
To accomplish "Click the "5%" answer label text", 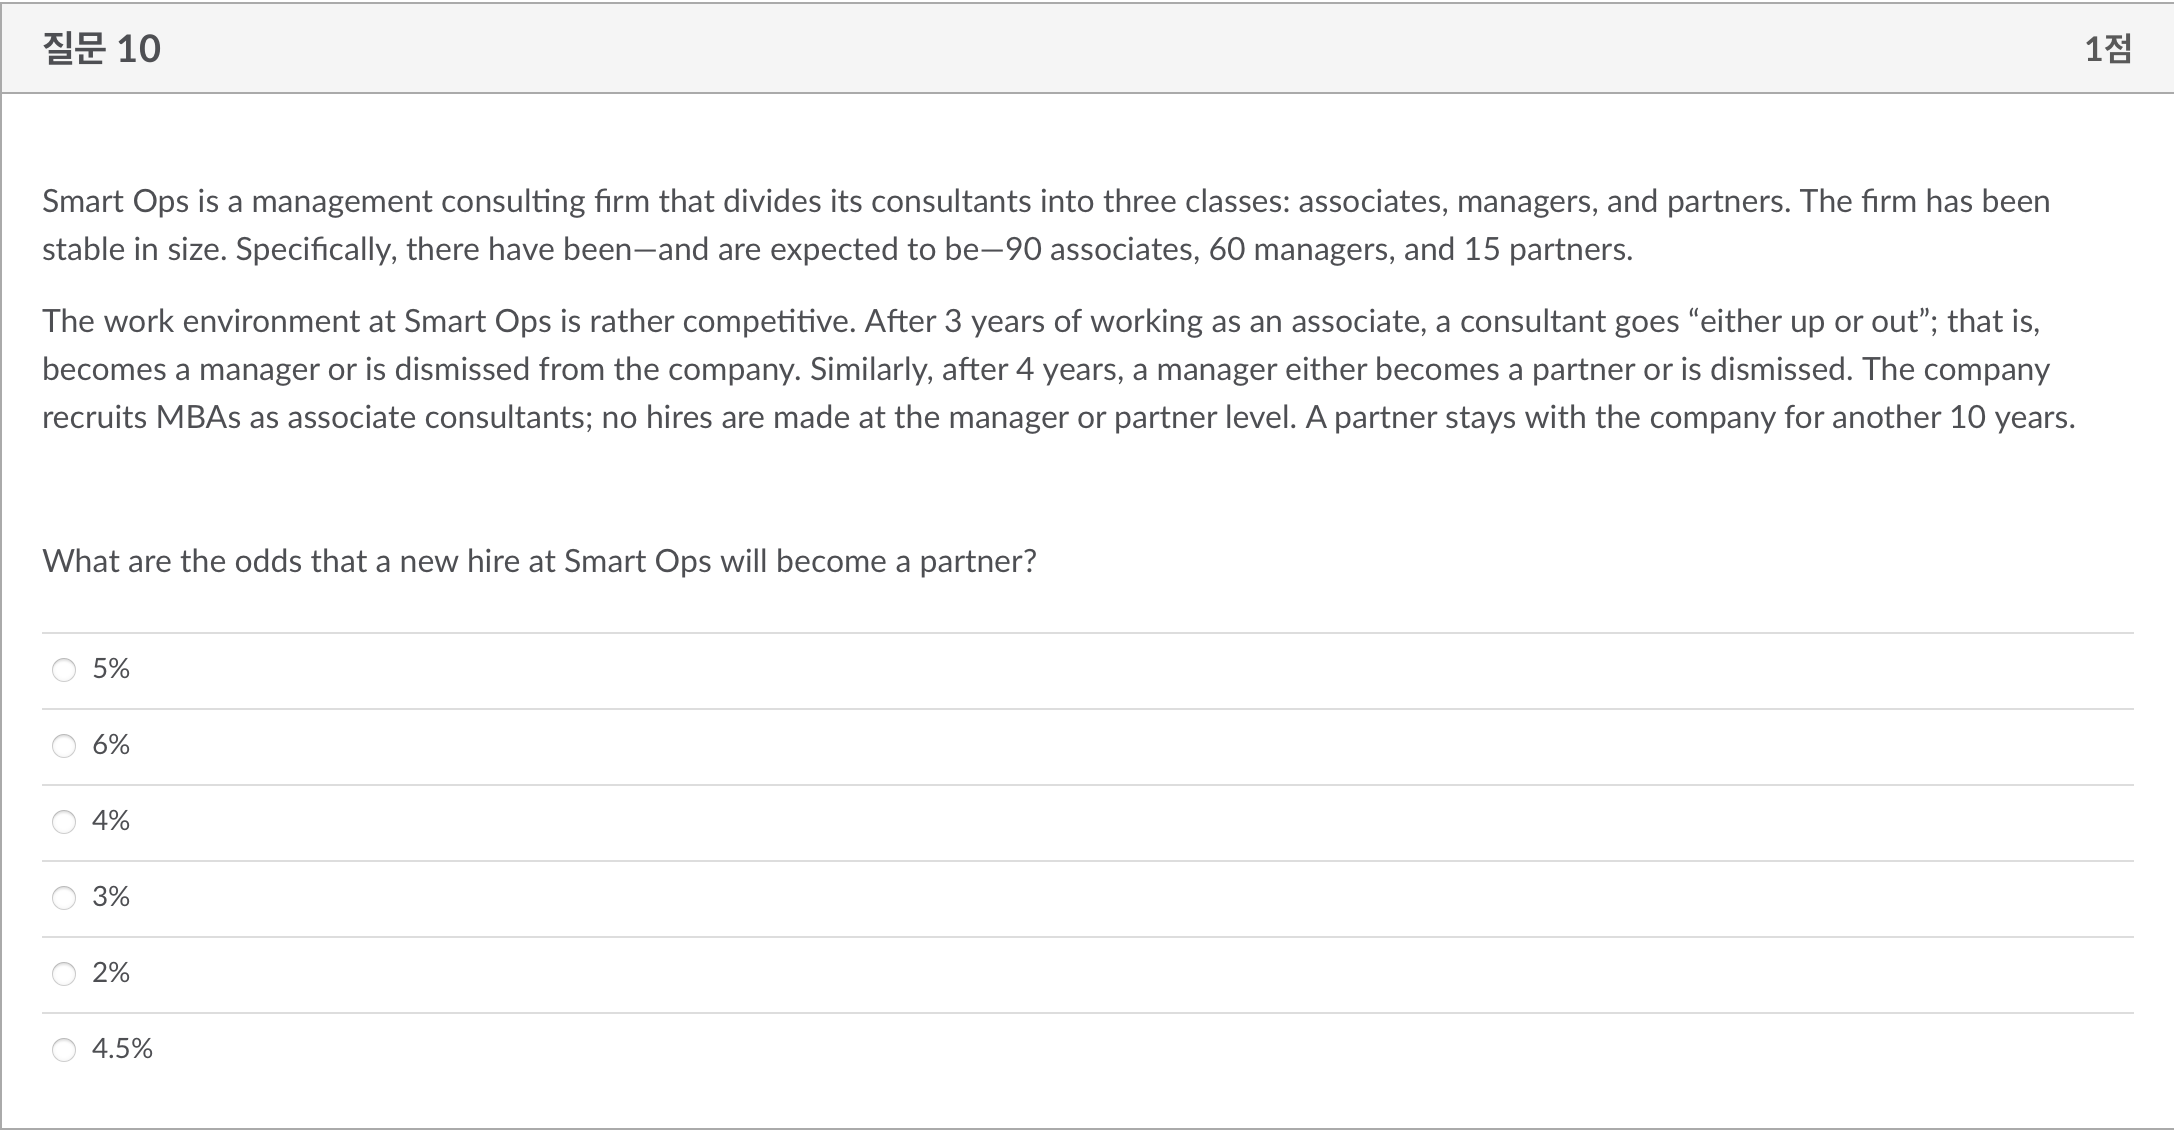I will click(x=111, y=669).
